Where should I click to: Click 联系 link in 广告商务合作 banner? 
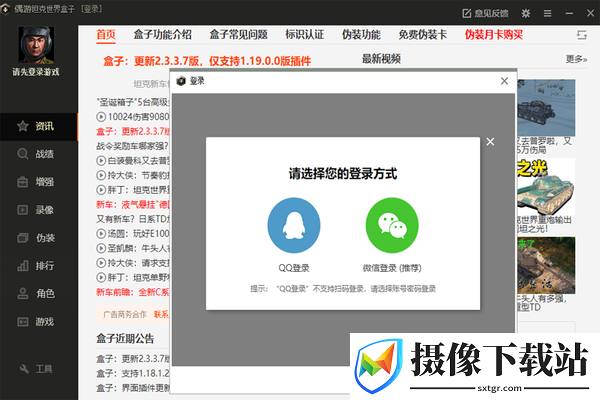tap(161, 314)
